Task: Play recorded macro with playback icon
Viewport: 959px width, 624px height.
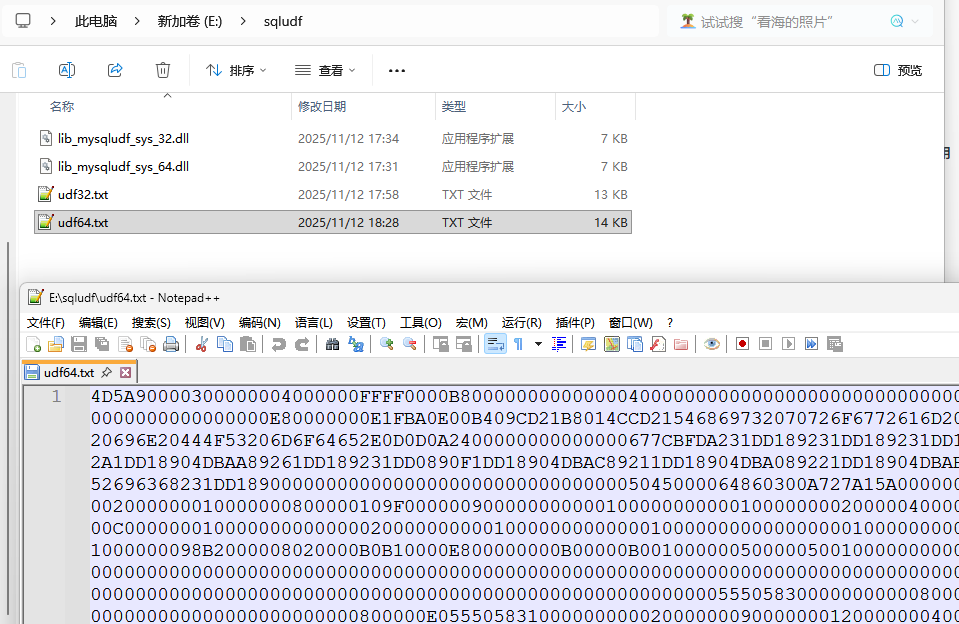Action: (x=787, y=343)
